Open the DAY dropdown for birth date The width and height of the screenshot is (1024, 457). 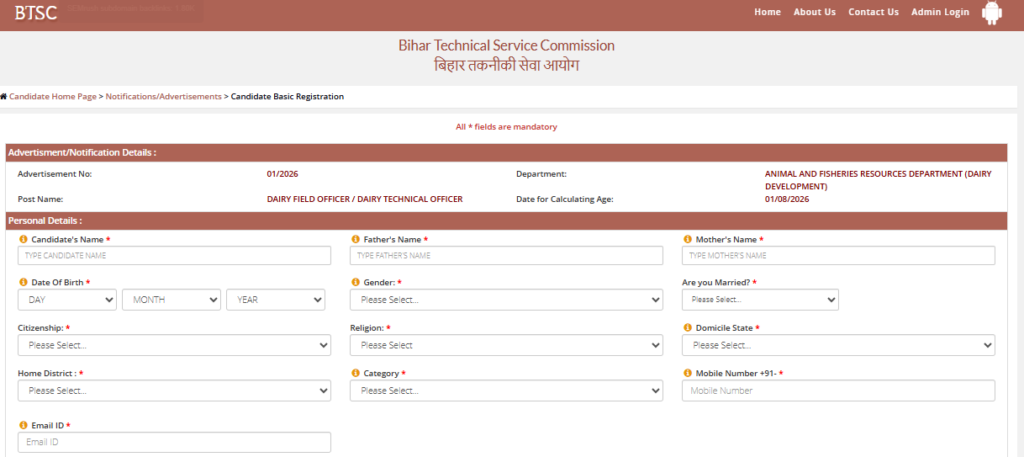pyautogui.click(x=67, y=299)
